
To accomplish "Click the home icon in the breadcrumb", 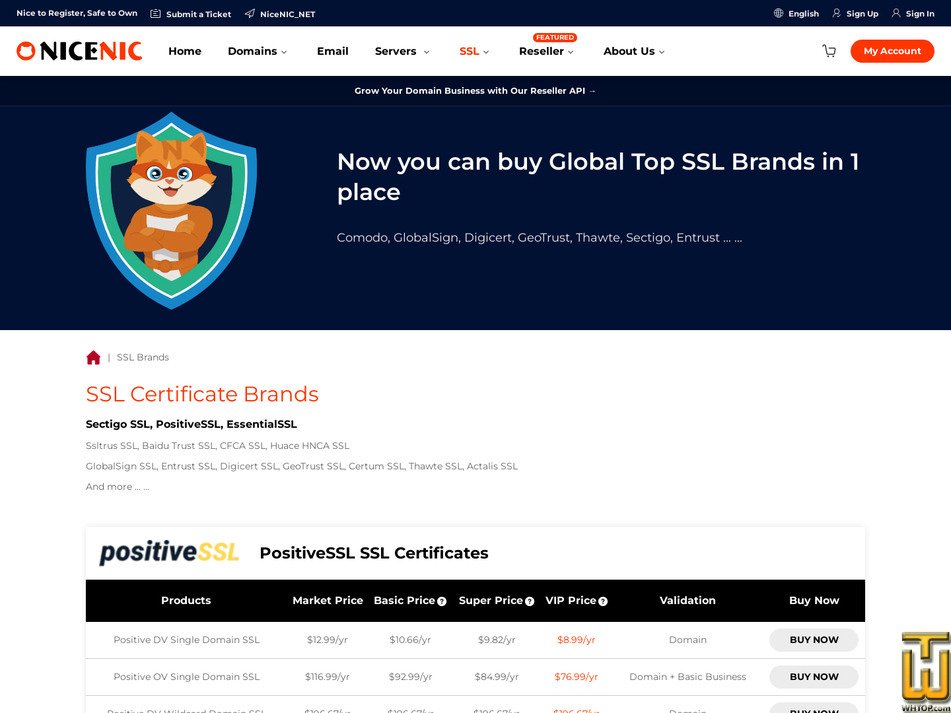I will click(x=93, y=357).
